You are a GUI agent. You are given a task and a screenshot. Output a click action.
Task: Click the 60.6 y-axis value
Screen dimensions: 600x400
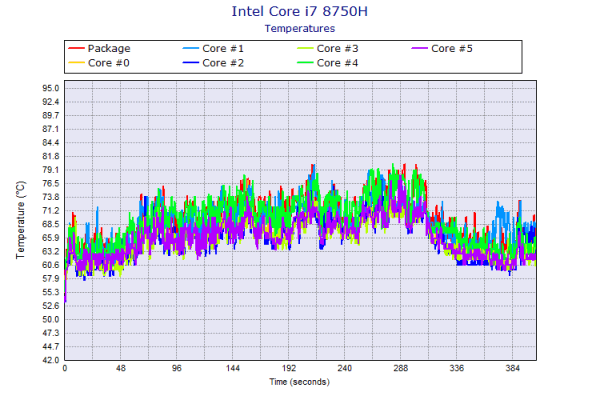51,265
